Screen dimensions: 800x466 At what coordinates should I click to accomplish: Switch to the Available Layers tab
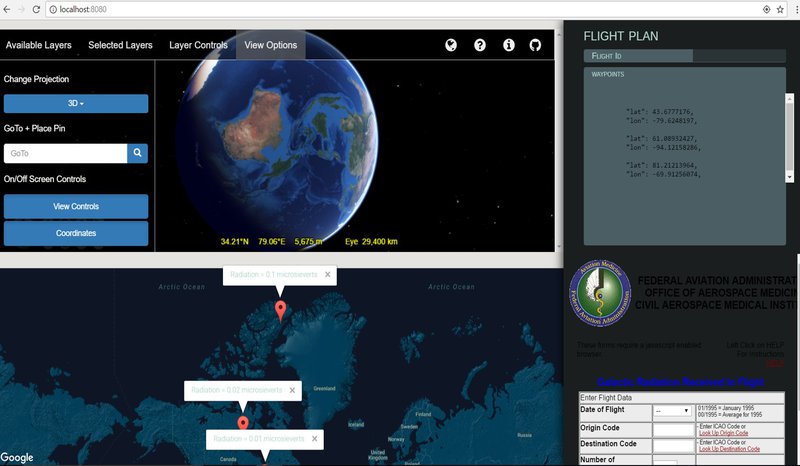(x=37, y=45)
